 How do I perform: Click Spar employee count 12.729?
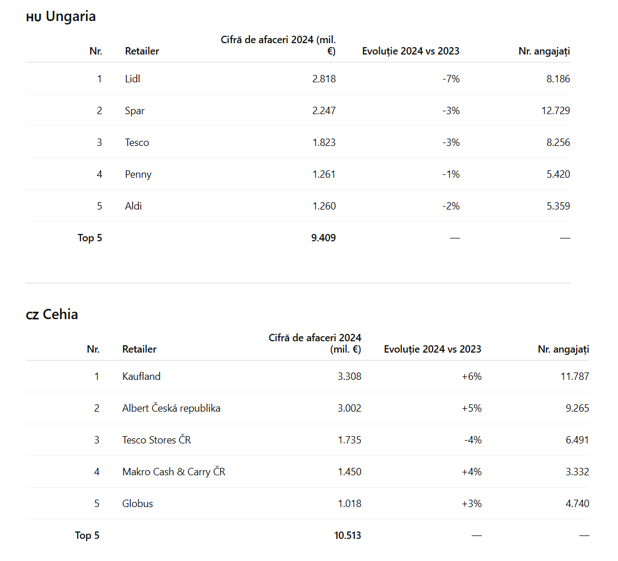point(556,110)
